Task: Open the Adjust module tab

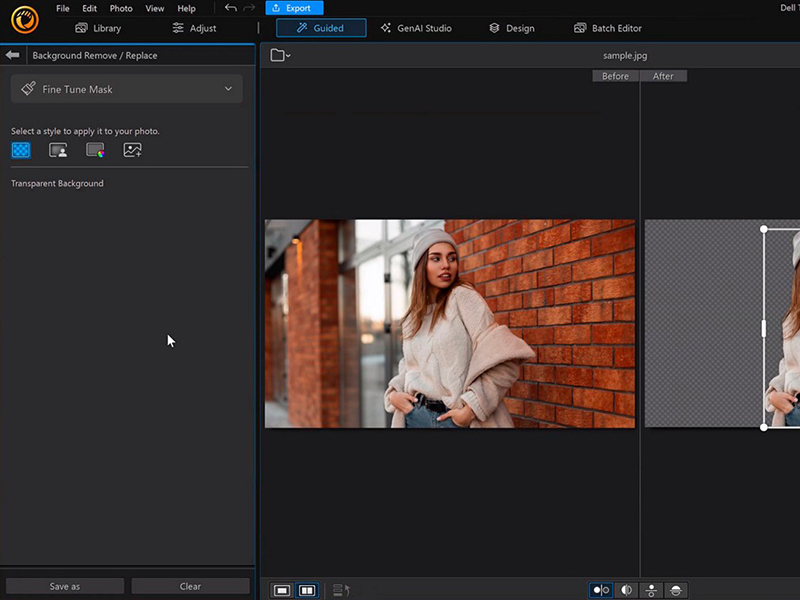Action: coord(194,28)
